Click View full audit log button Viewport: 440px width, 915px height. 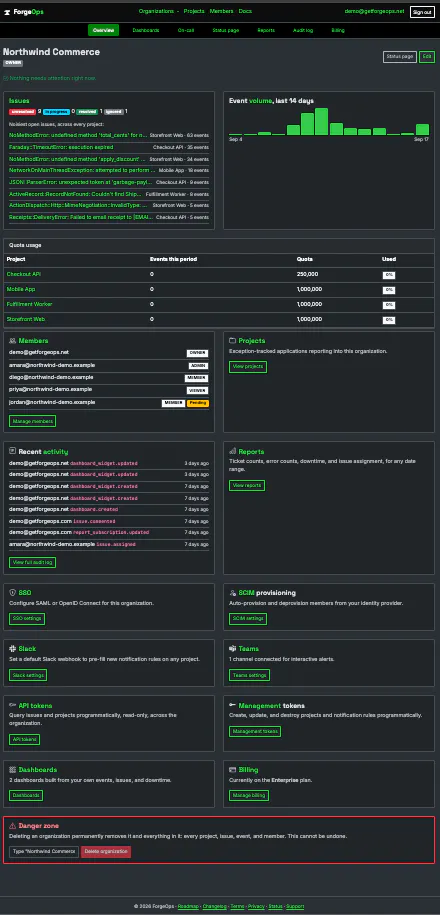click(x=33, y=563)
